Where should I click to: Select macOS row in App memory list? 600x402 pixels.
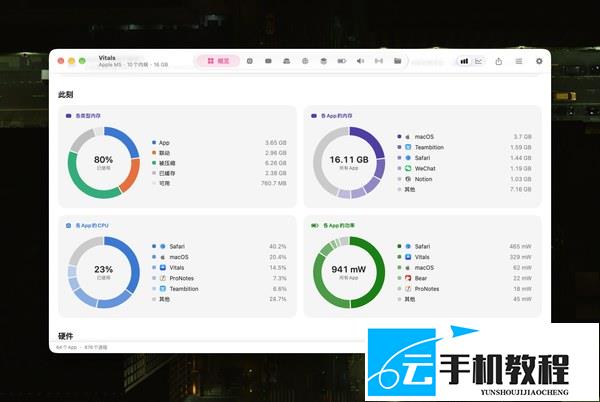pyautogui.click(x=465, y=137)
